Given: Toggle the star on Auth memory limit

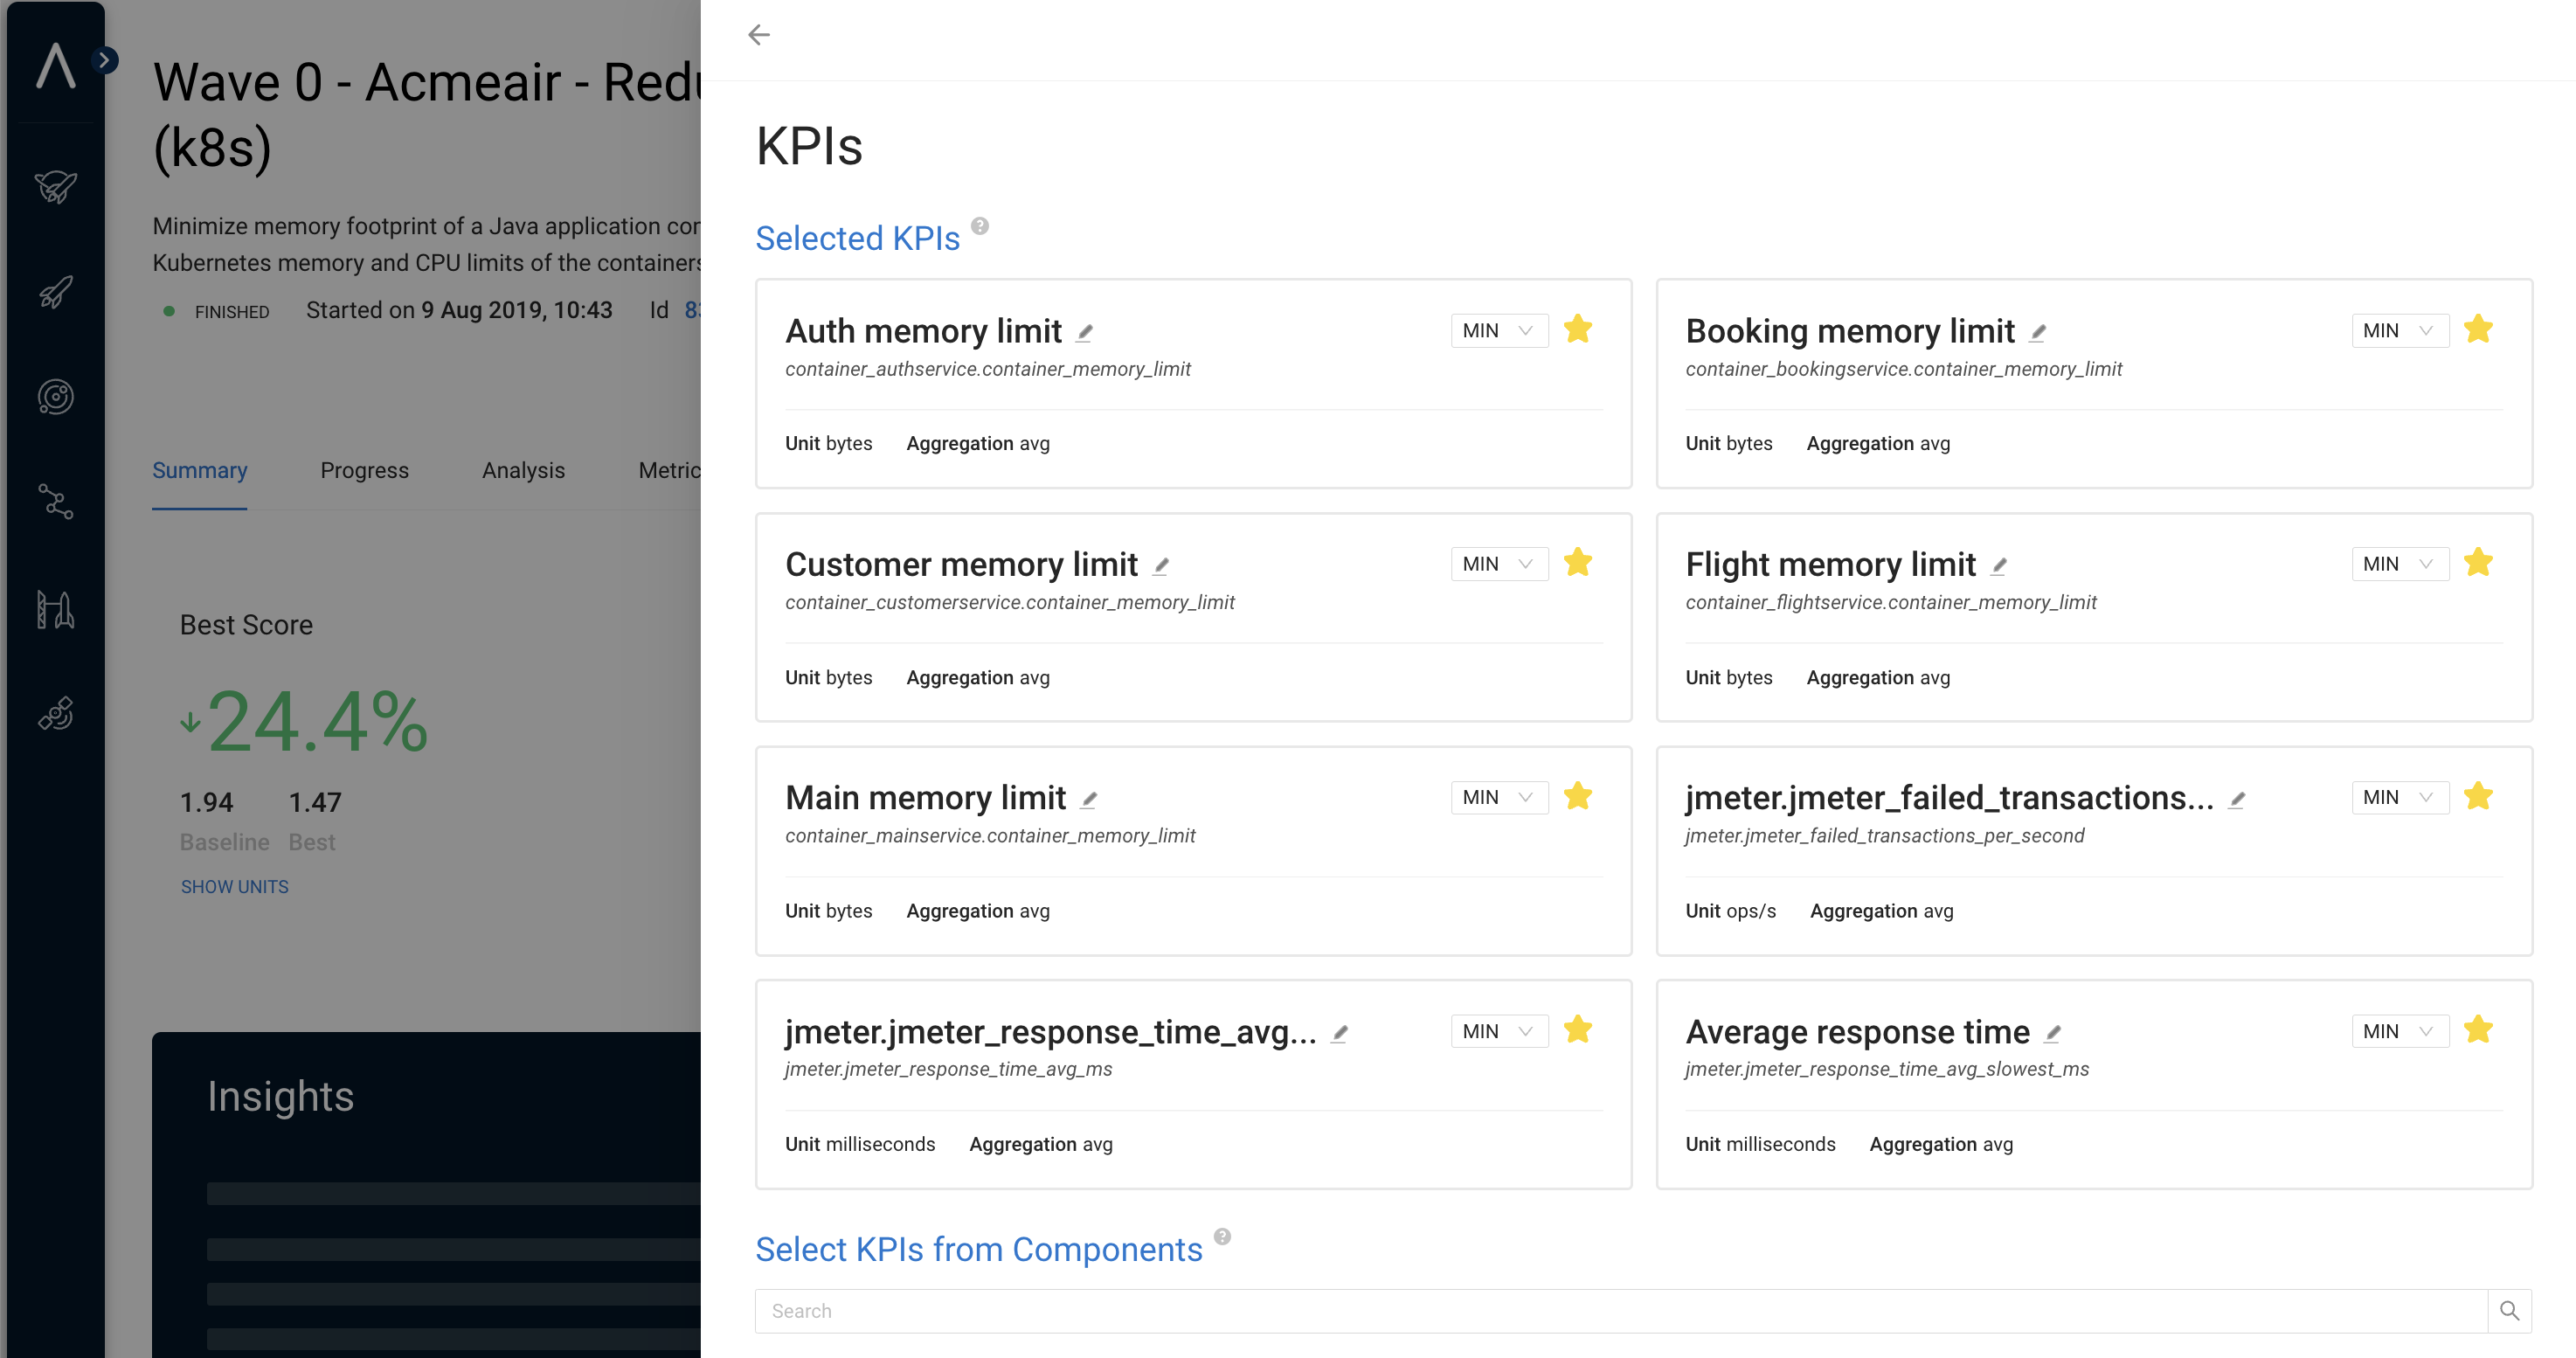Looking at the screenshot, I should (1577, 329).
